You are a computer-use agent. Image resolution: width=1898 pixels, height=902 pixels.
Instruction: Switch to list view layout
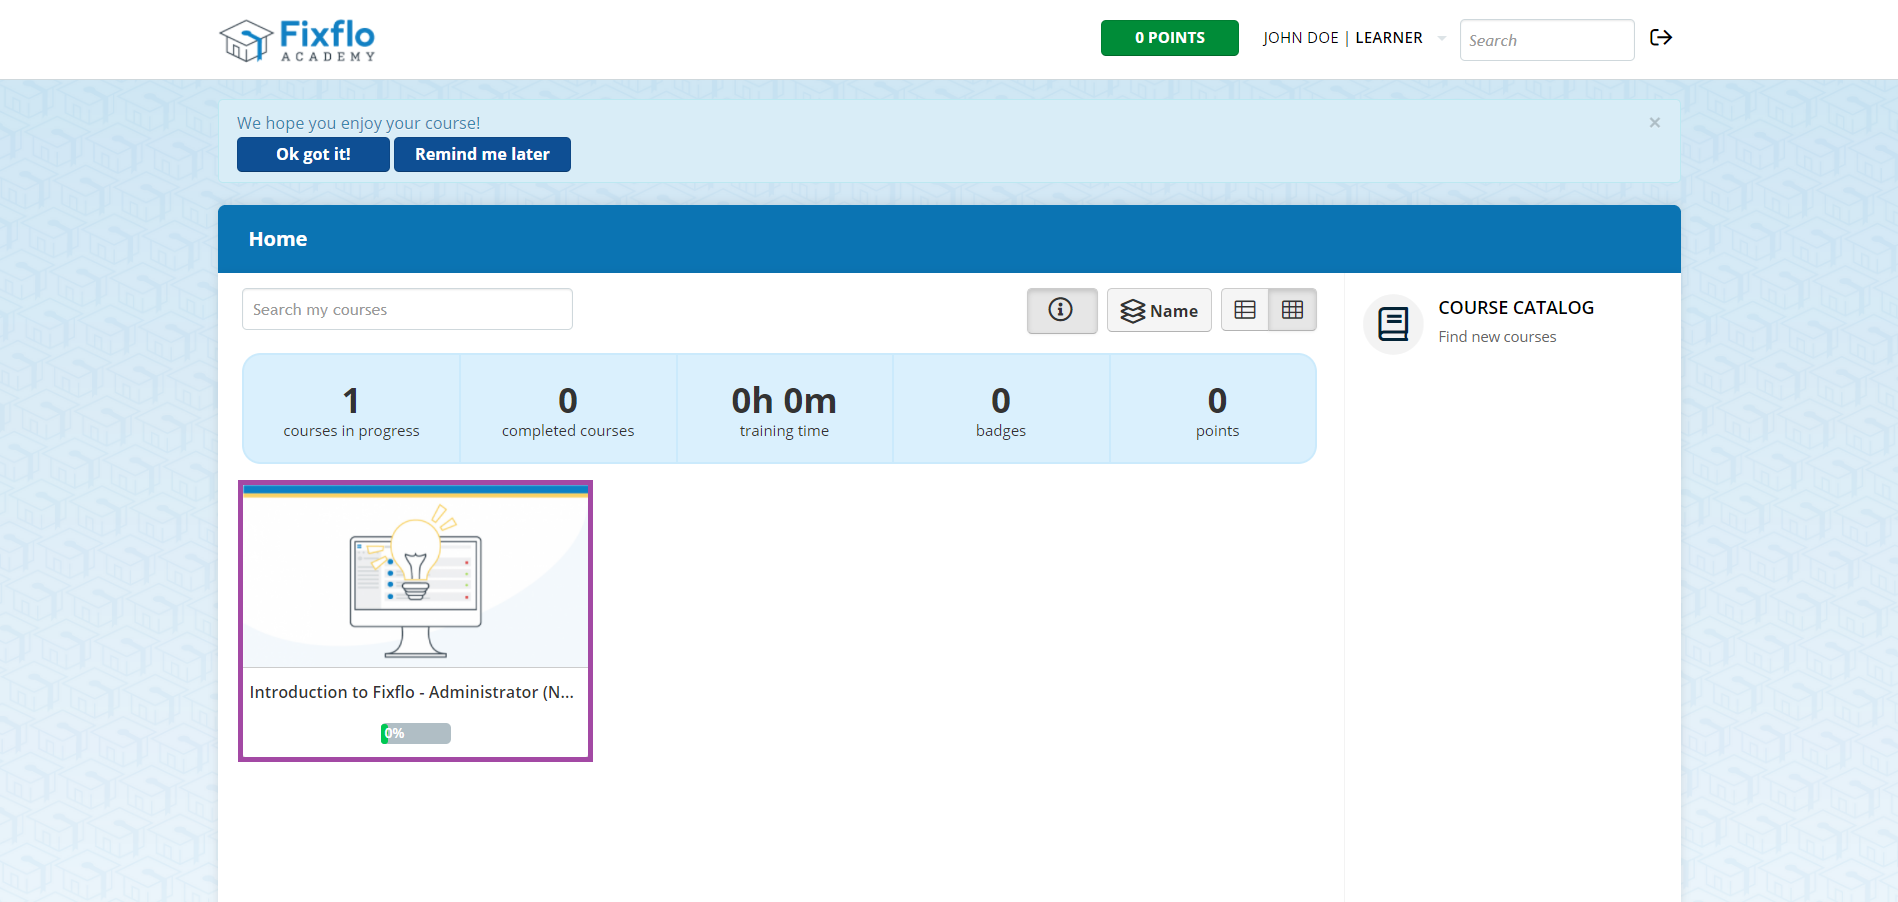click(x=1245, y=310)
